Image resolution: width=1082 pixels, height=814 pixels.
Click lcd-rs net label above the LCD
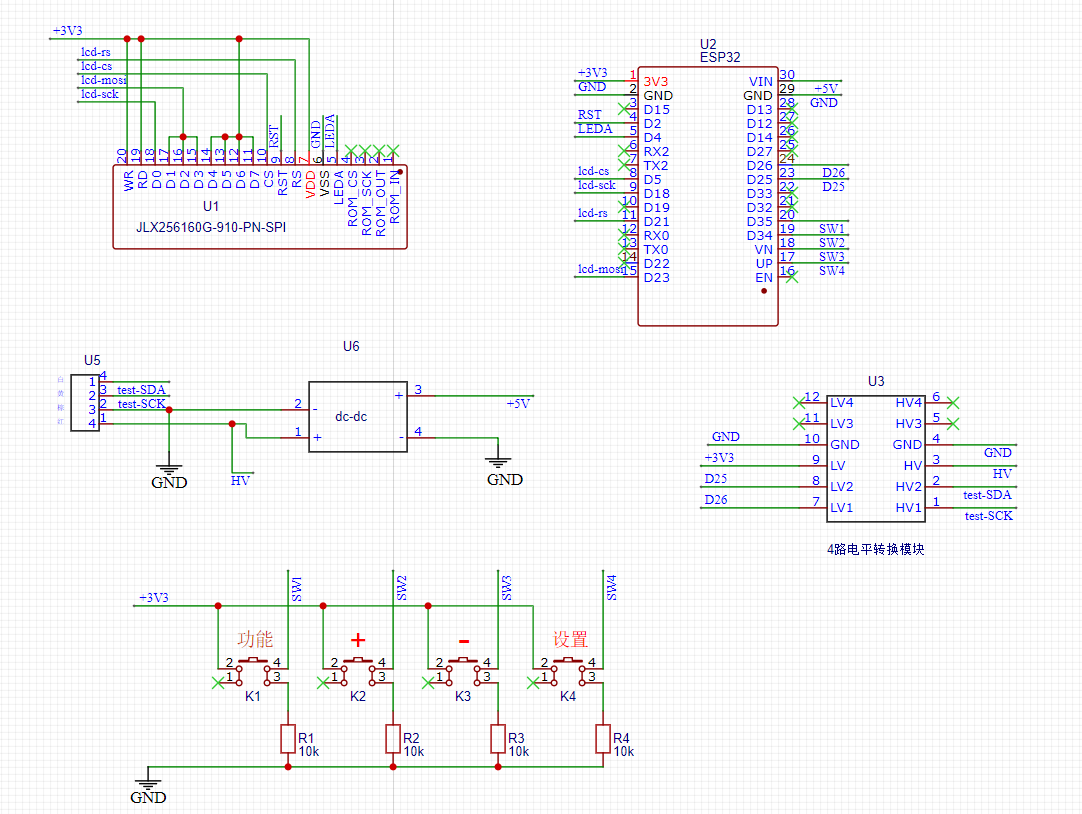pos(96,52)
